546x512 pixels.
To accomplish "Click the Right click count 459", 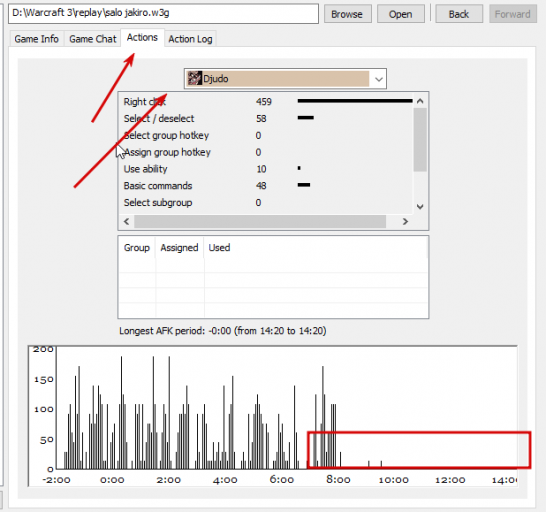I will (264, 102).
